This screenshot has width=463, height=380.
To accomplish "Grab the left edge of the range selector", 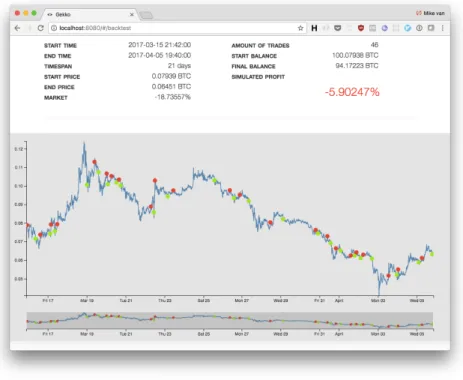I will [x=27, y=320].
